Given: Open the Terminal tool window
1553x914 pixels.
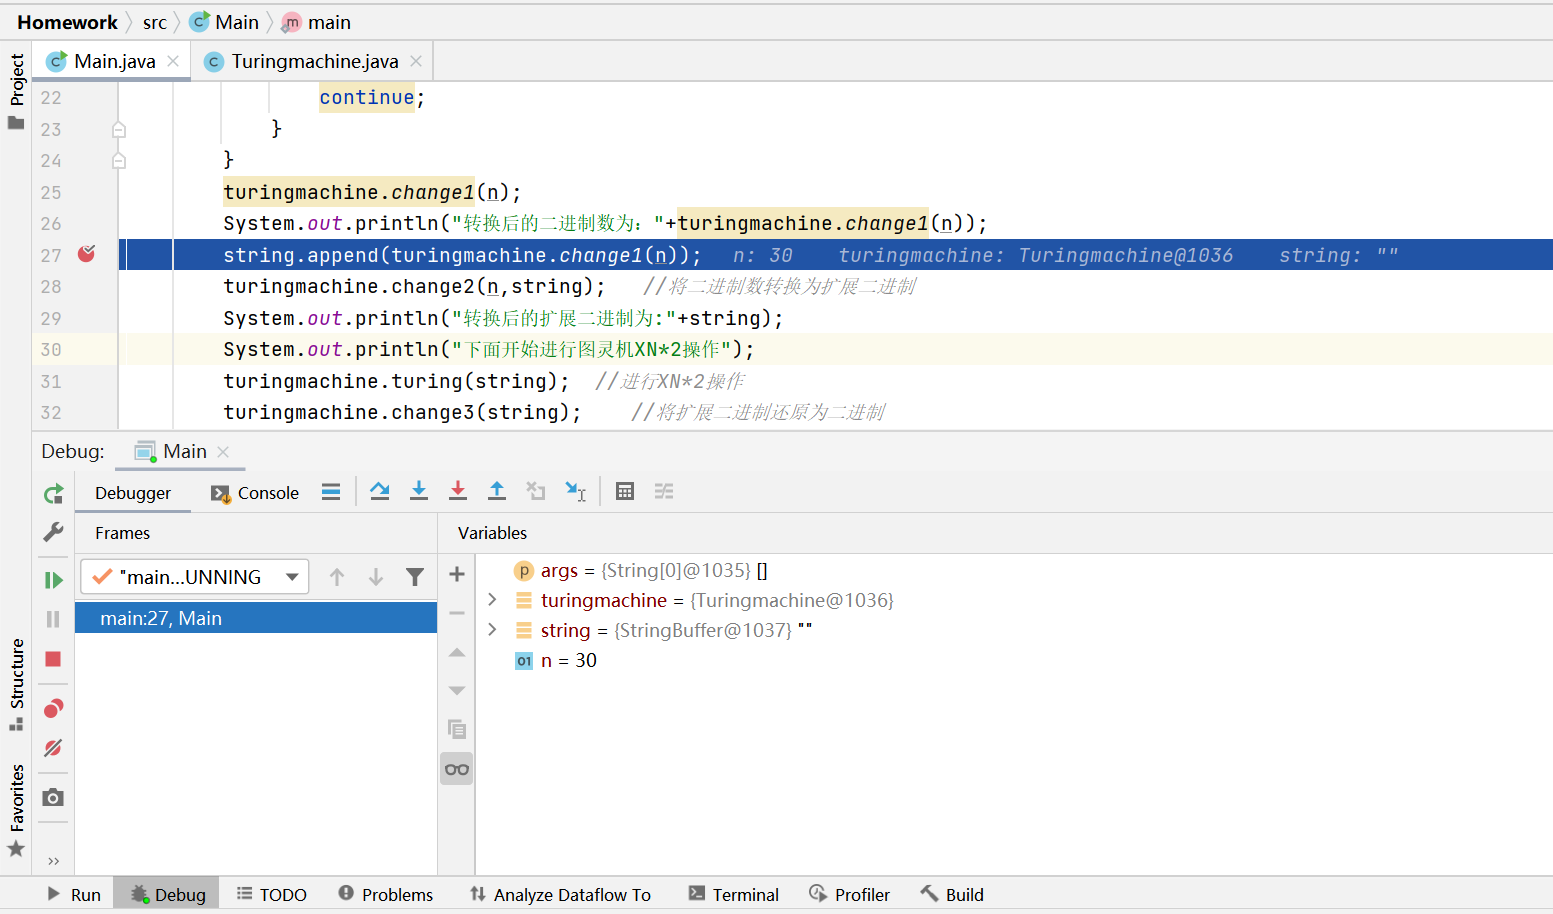Looking at the screenshot, I should point(734,895).
